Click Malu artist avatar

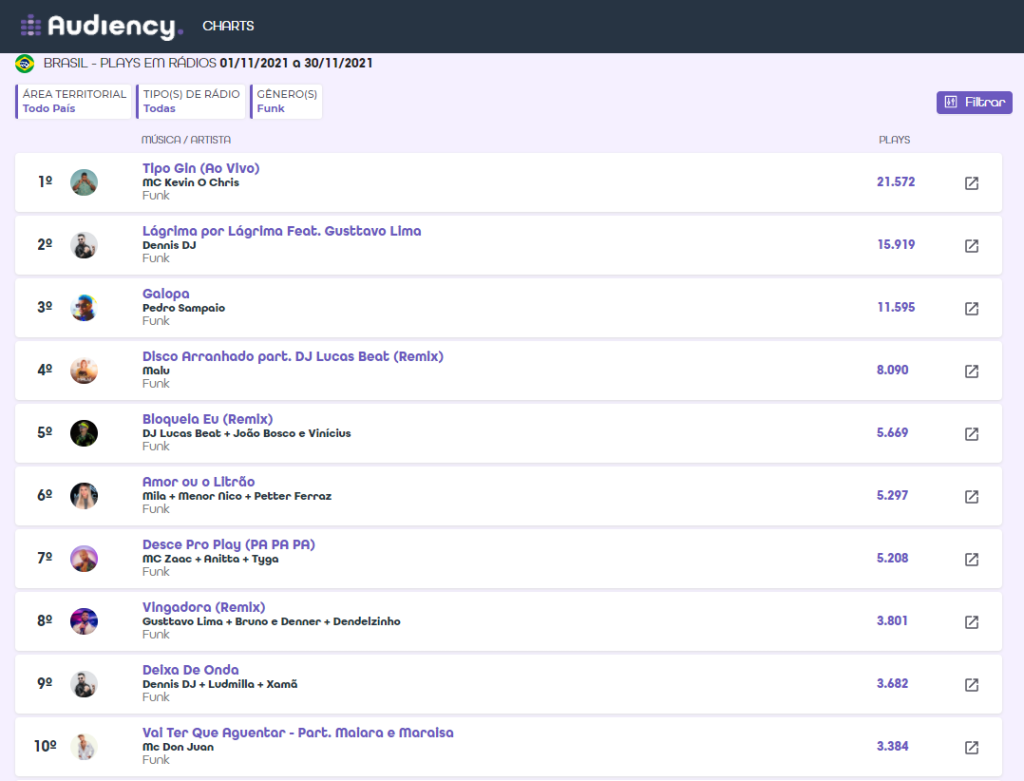coord(84,370)
